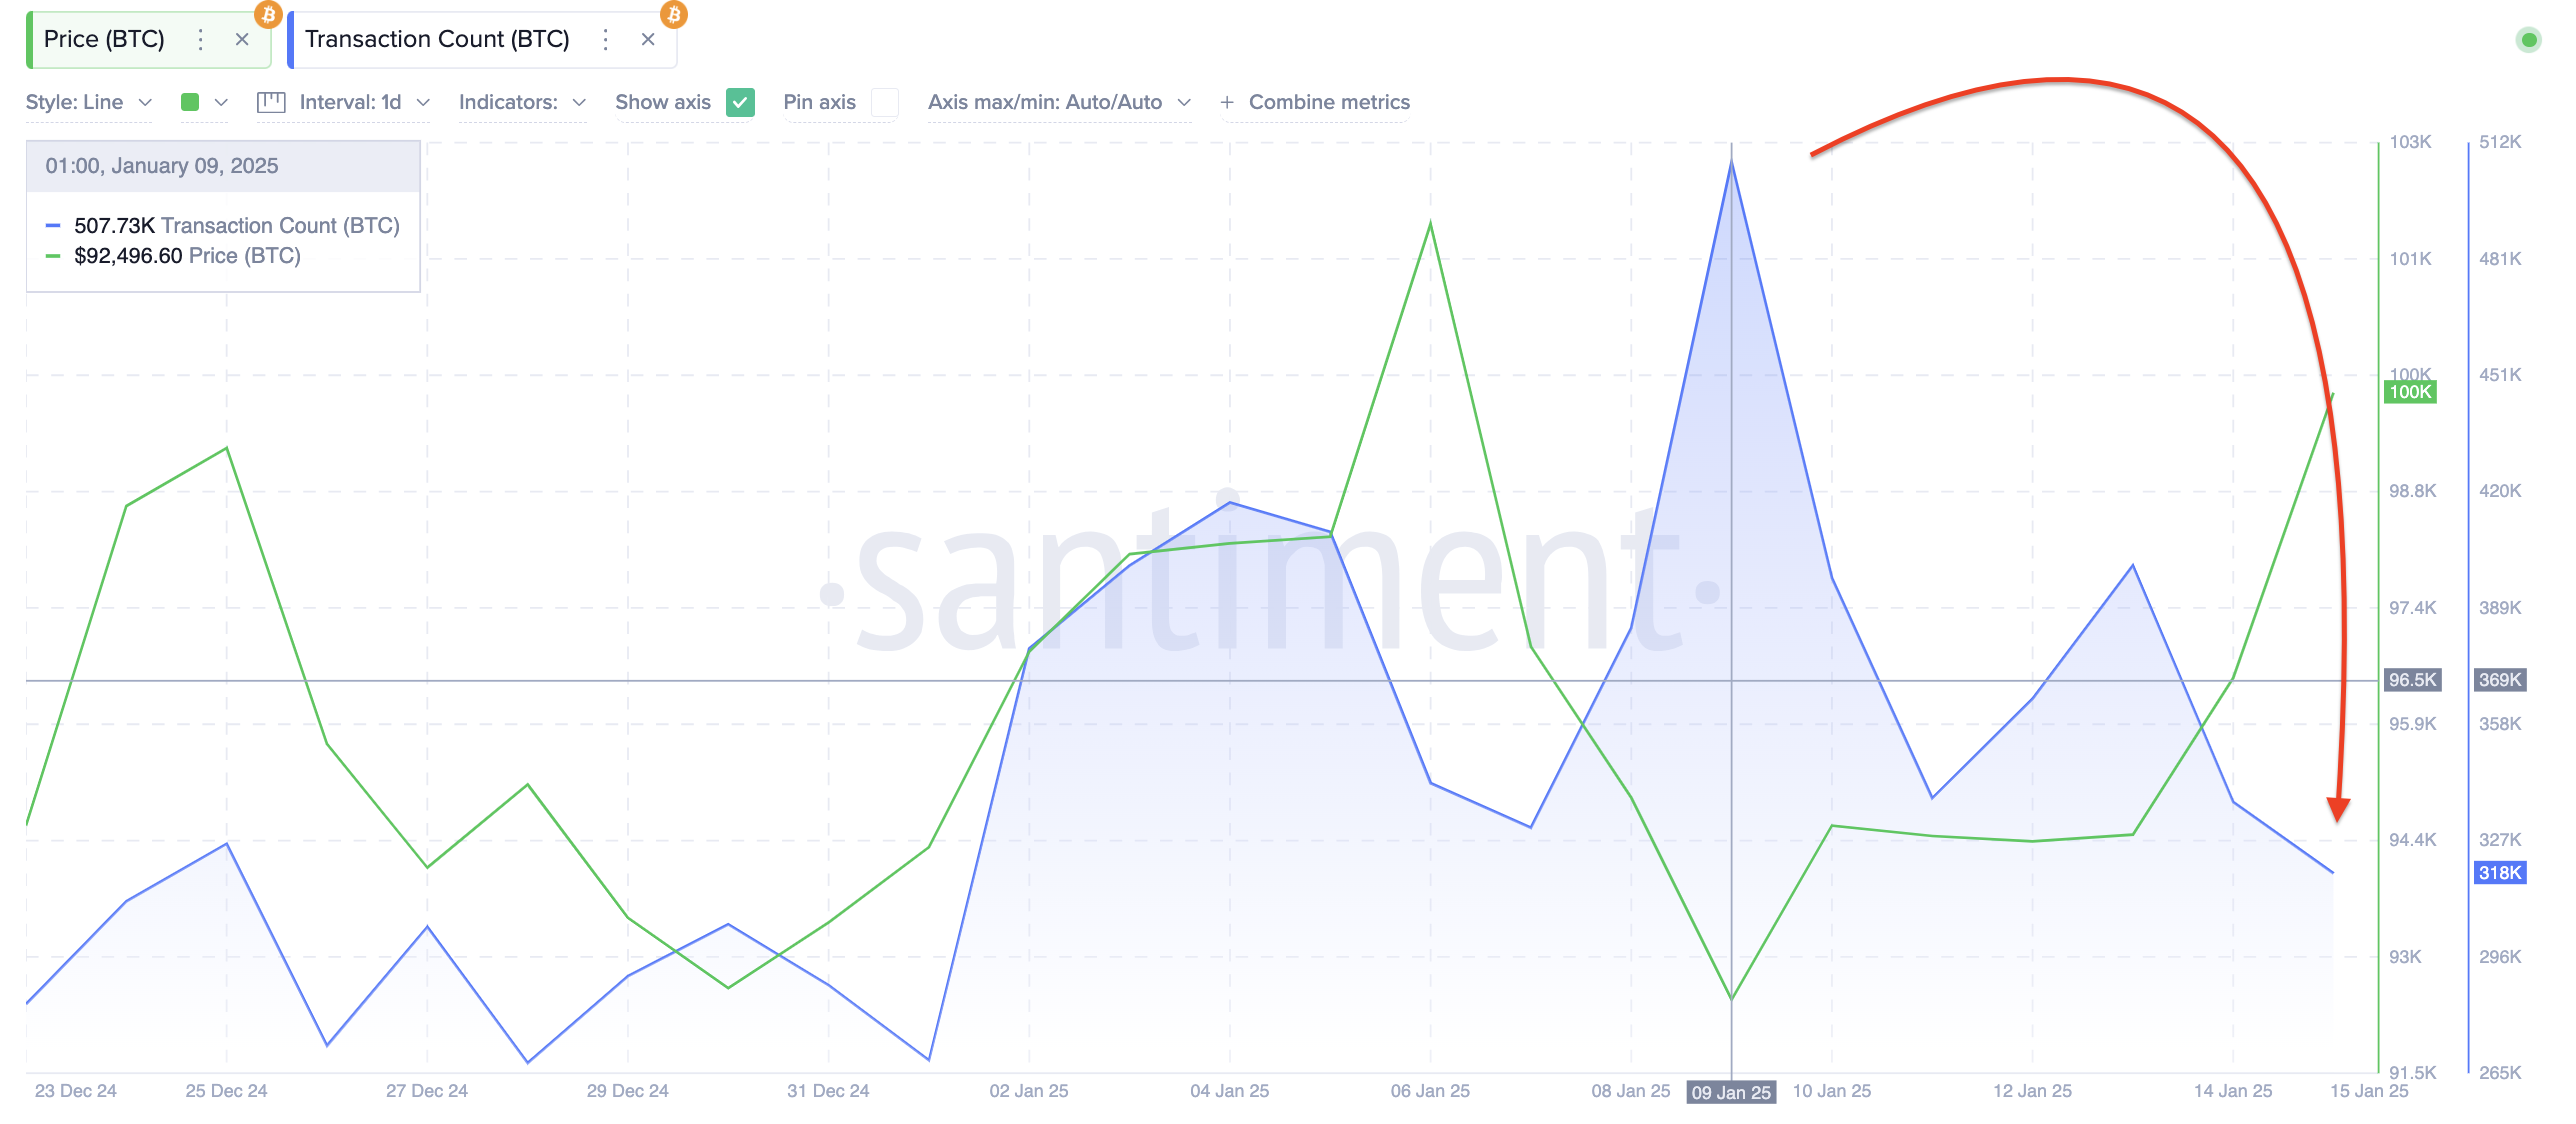Open Price (BTC) three-dot options menu
Image resolution: width=2576 pixels, height=1124 pixels.
[x=201, y=40]
